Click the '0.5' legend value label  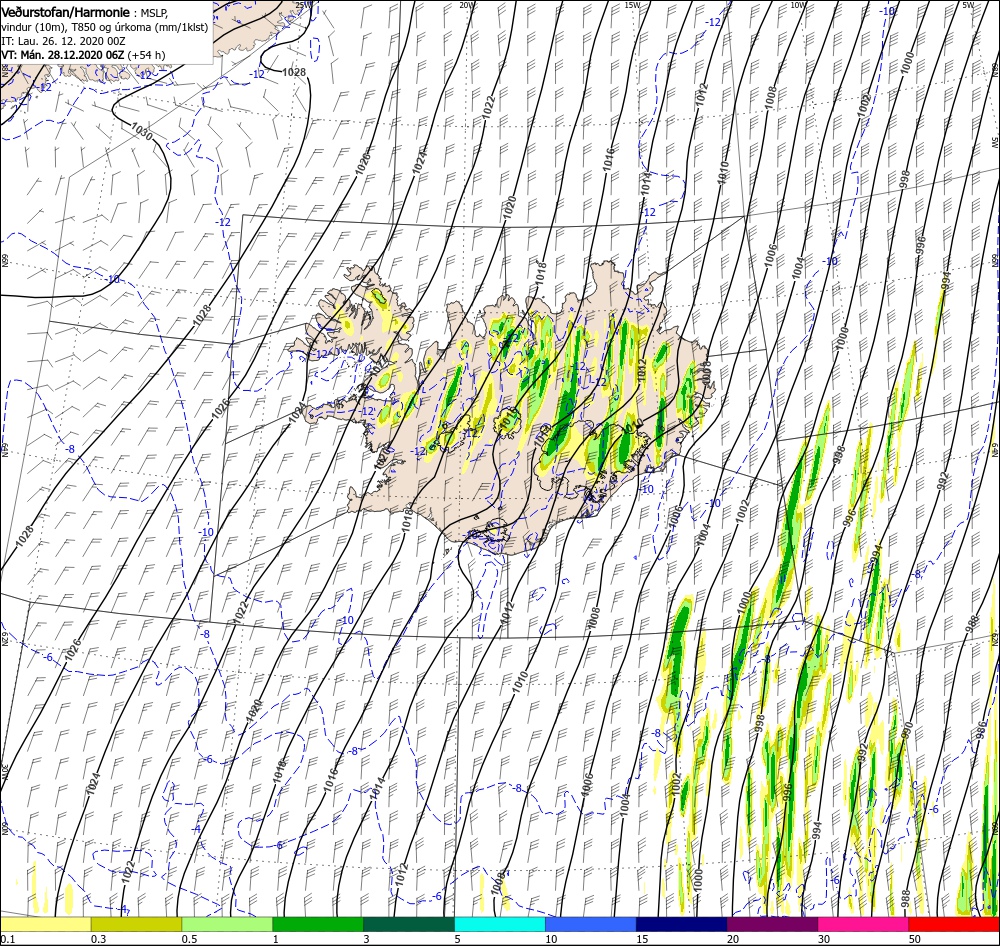tap(189, 939)
